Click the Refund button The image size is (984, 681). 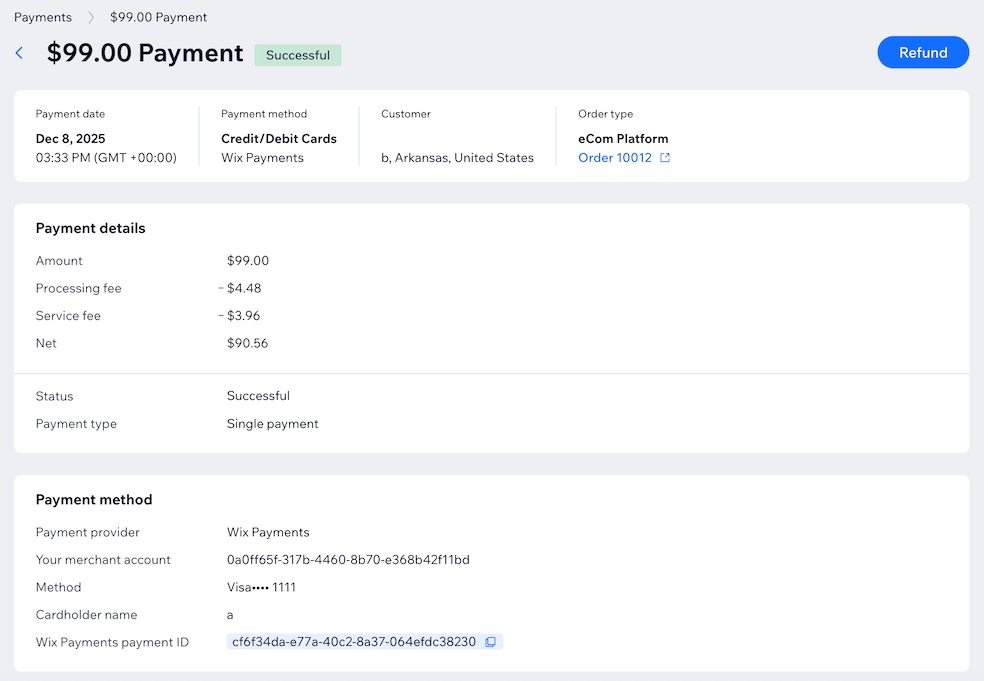coord(922,52)
